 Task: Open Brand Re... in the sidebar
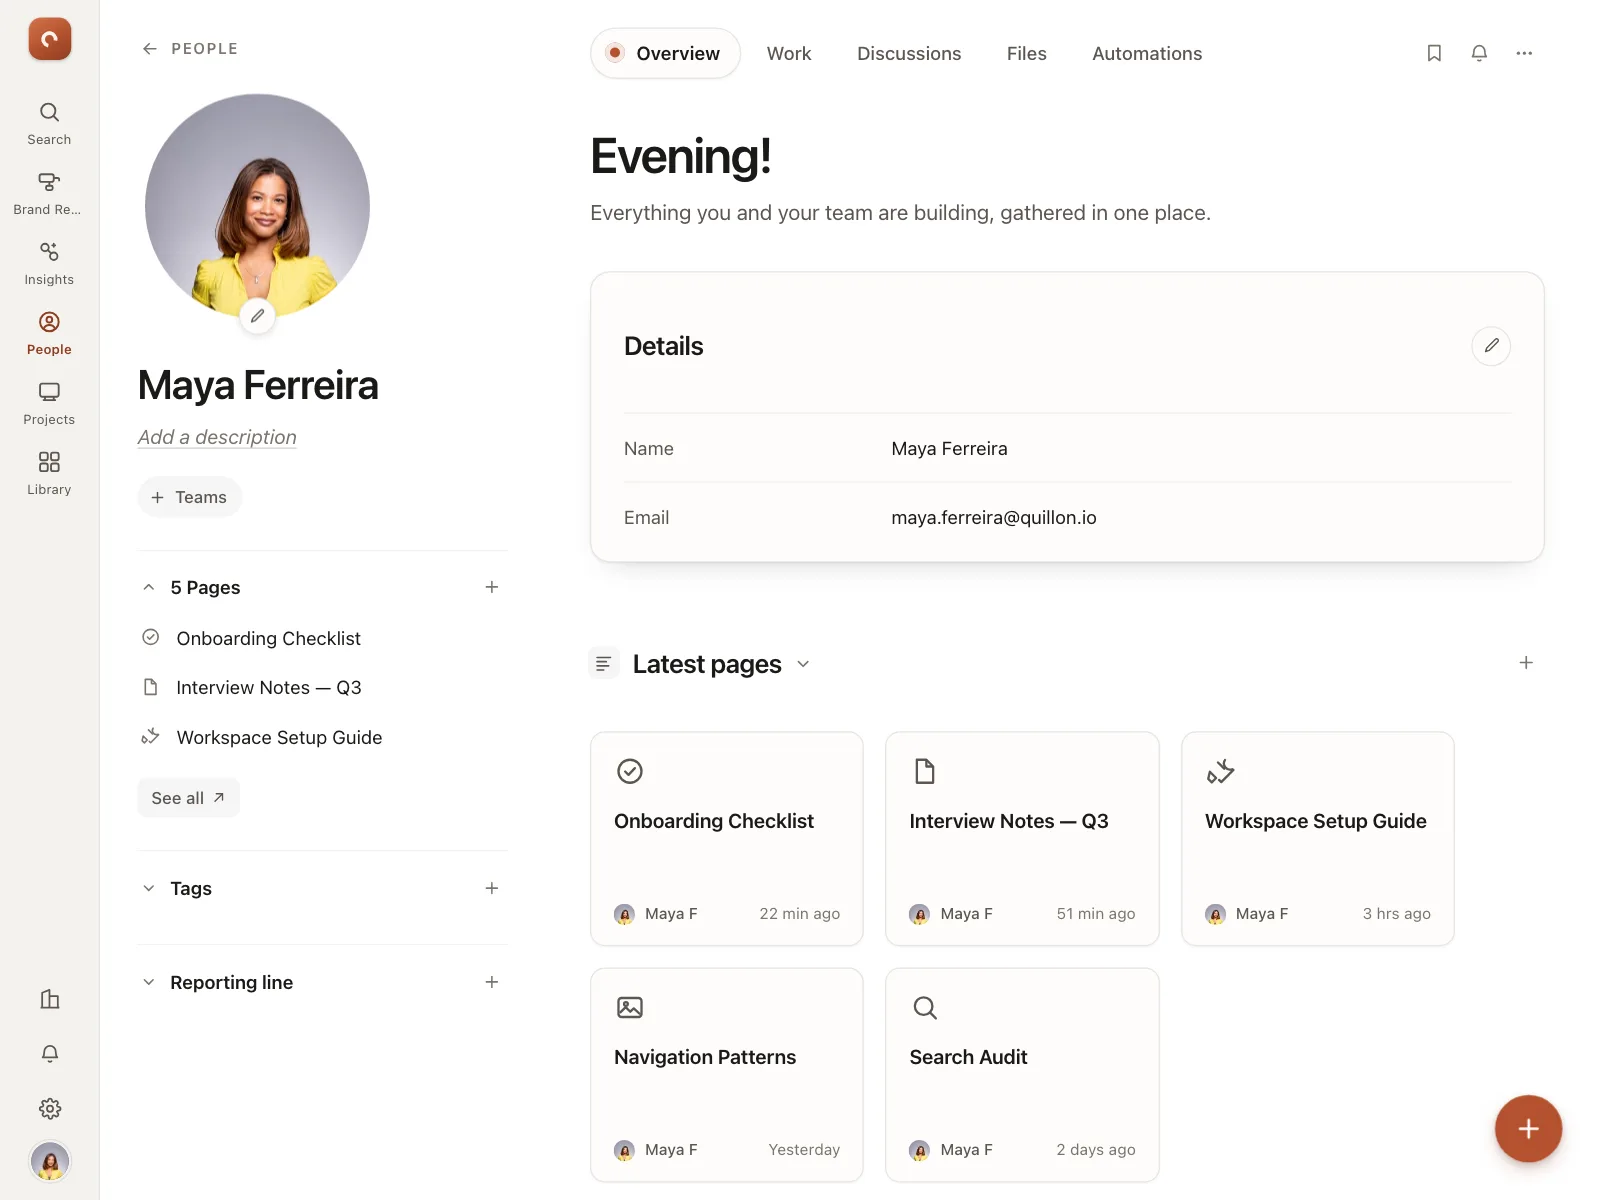coord(49,194)
